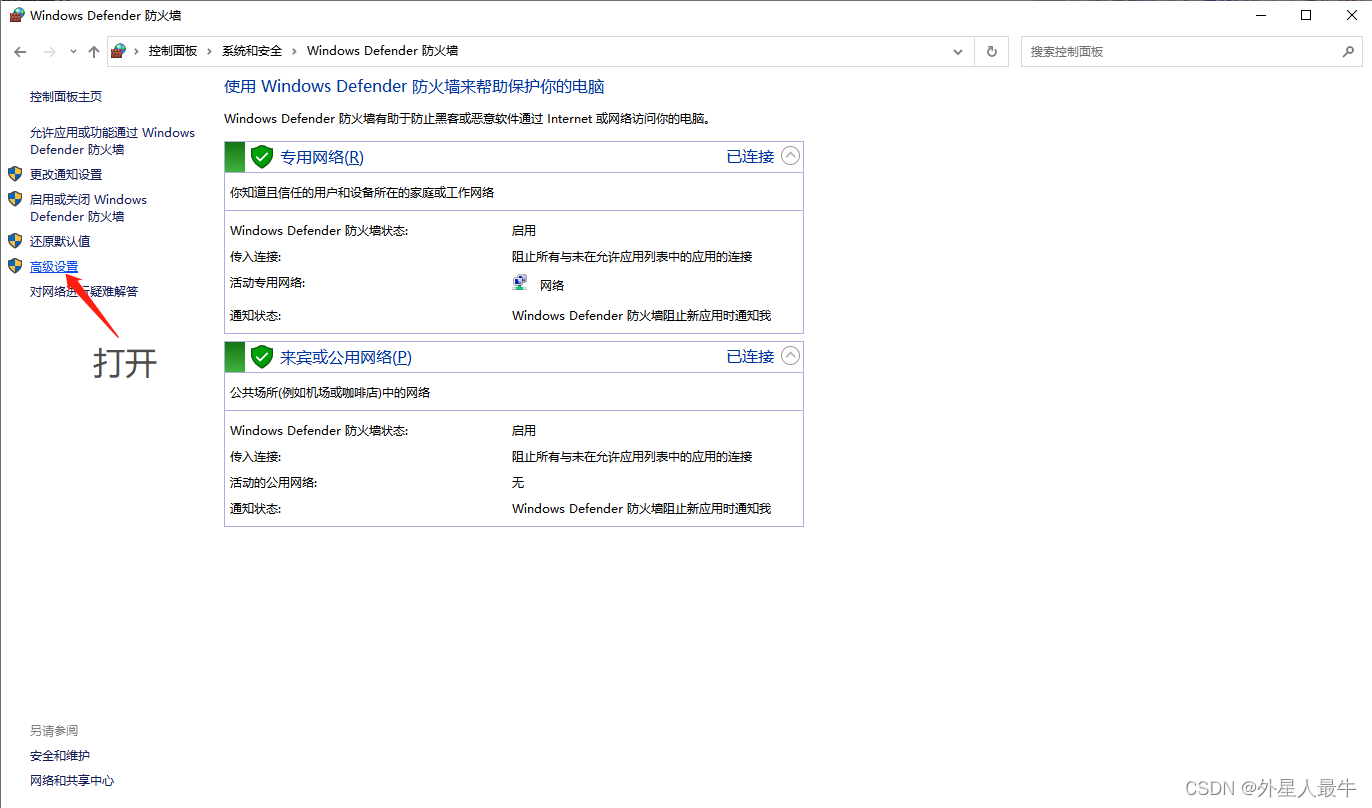This screenshot has height=808, width=1372.
Task: Close the Windows Defender 防火墙 window
Action: click(1350, 15)
